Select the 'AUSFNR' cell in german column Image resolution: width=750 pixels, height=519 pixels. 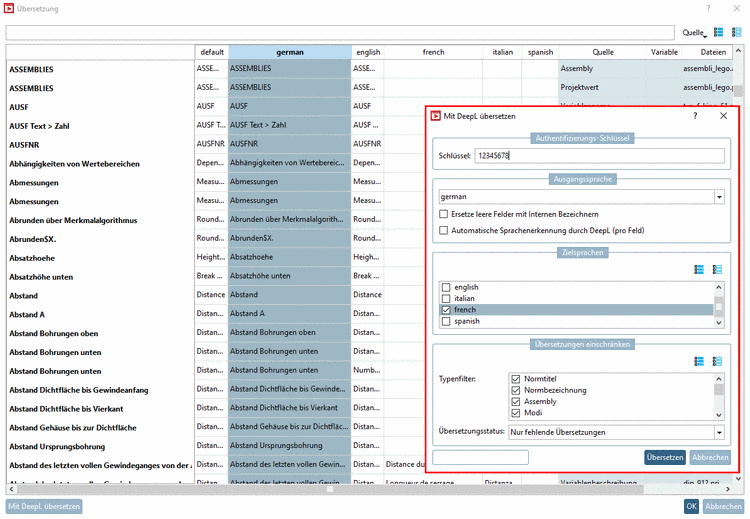click(289, 144)
